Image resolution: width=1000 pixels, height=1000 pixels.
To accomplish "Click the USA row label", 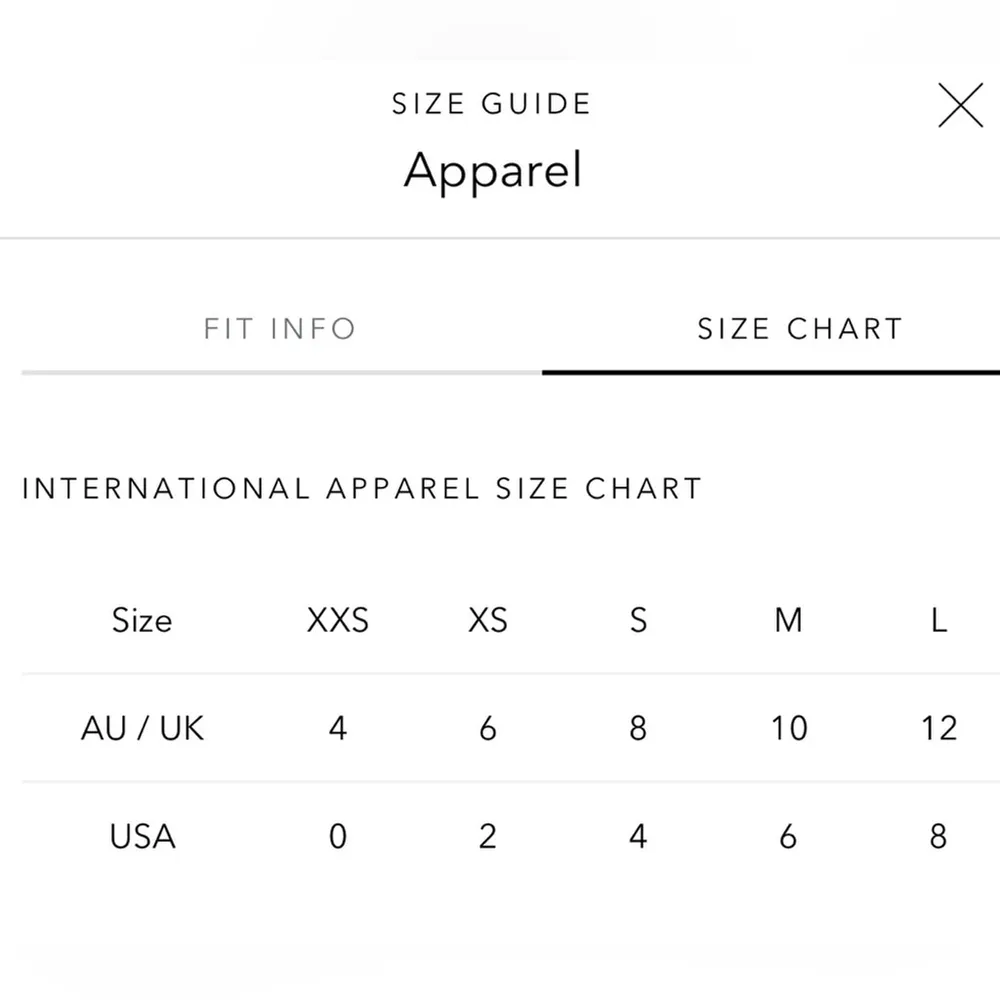I will [x=142, y=836].
